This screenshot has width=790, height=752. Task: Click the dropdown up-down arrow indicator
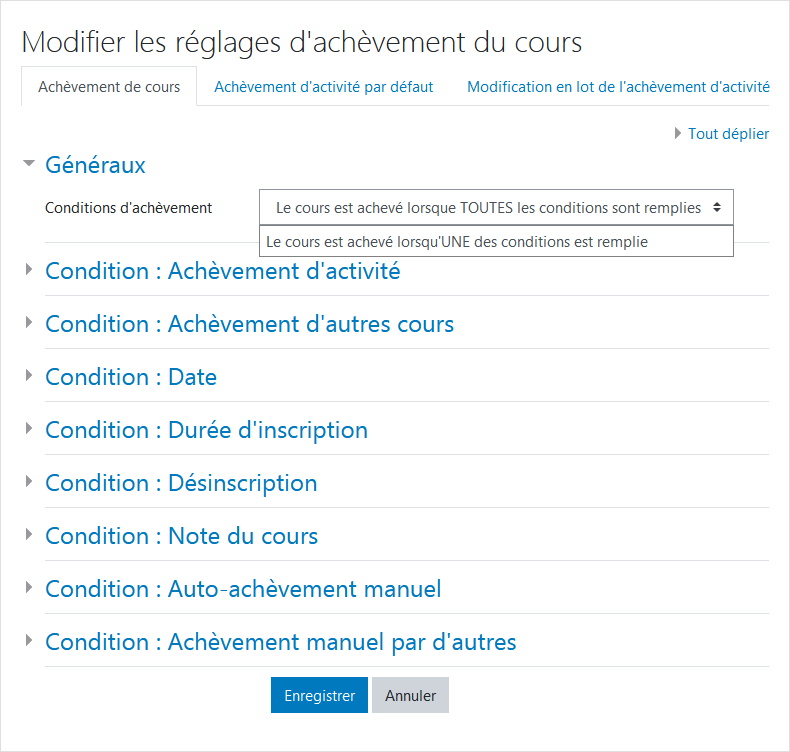[x=717, y=207]
